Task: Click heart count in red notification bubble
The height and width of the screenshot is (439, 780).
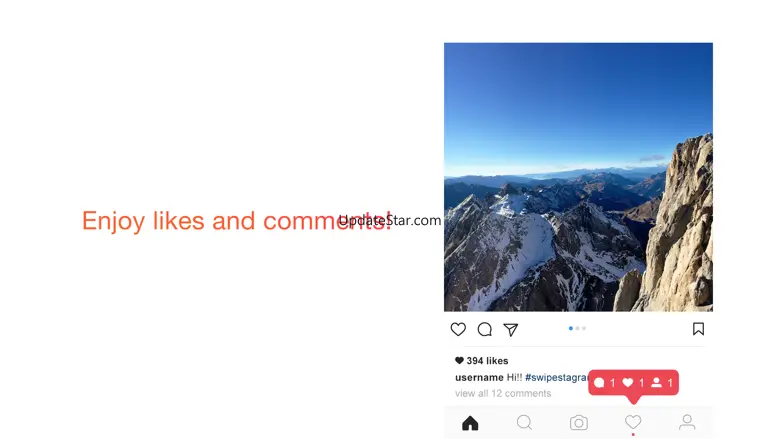Action: [x=633, y=382]
